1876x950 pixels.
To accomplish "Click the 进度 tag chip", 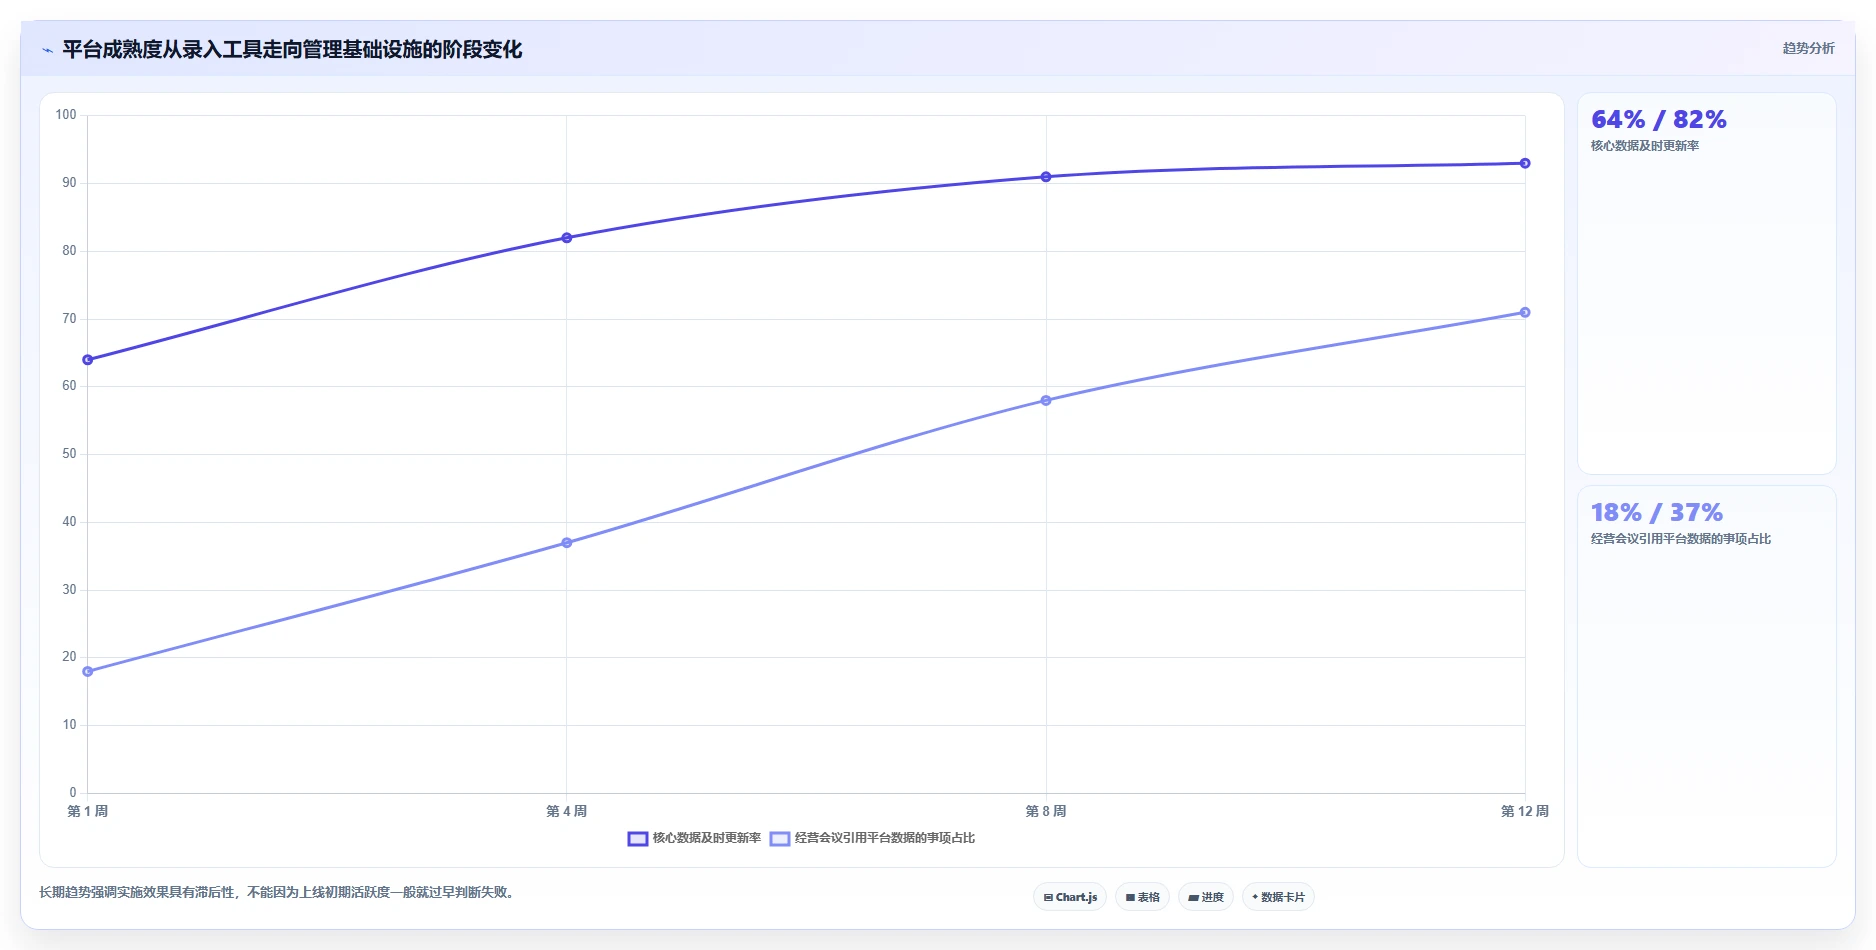I will click(x=1206, y=897).
